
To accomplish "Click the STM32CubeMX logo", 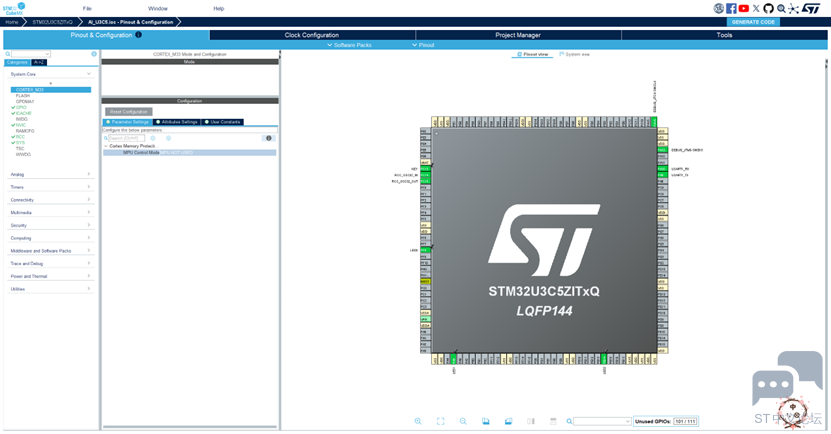I will click(14, 8).
